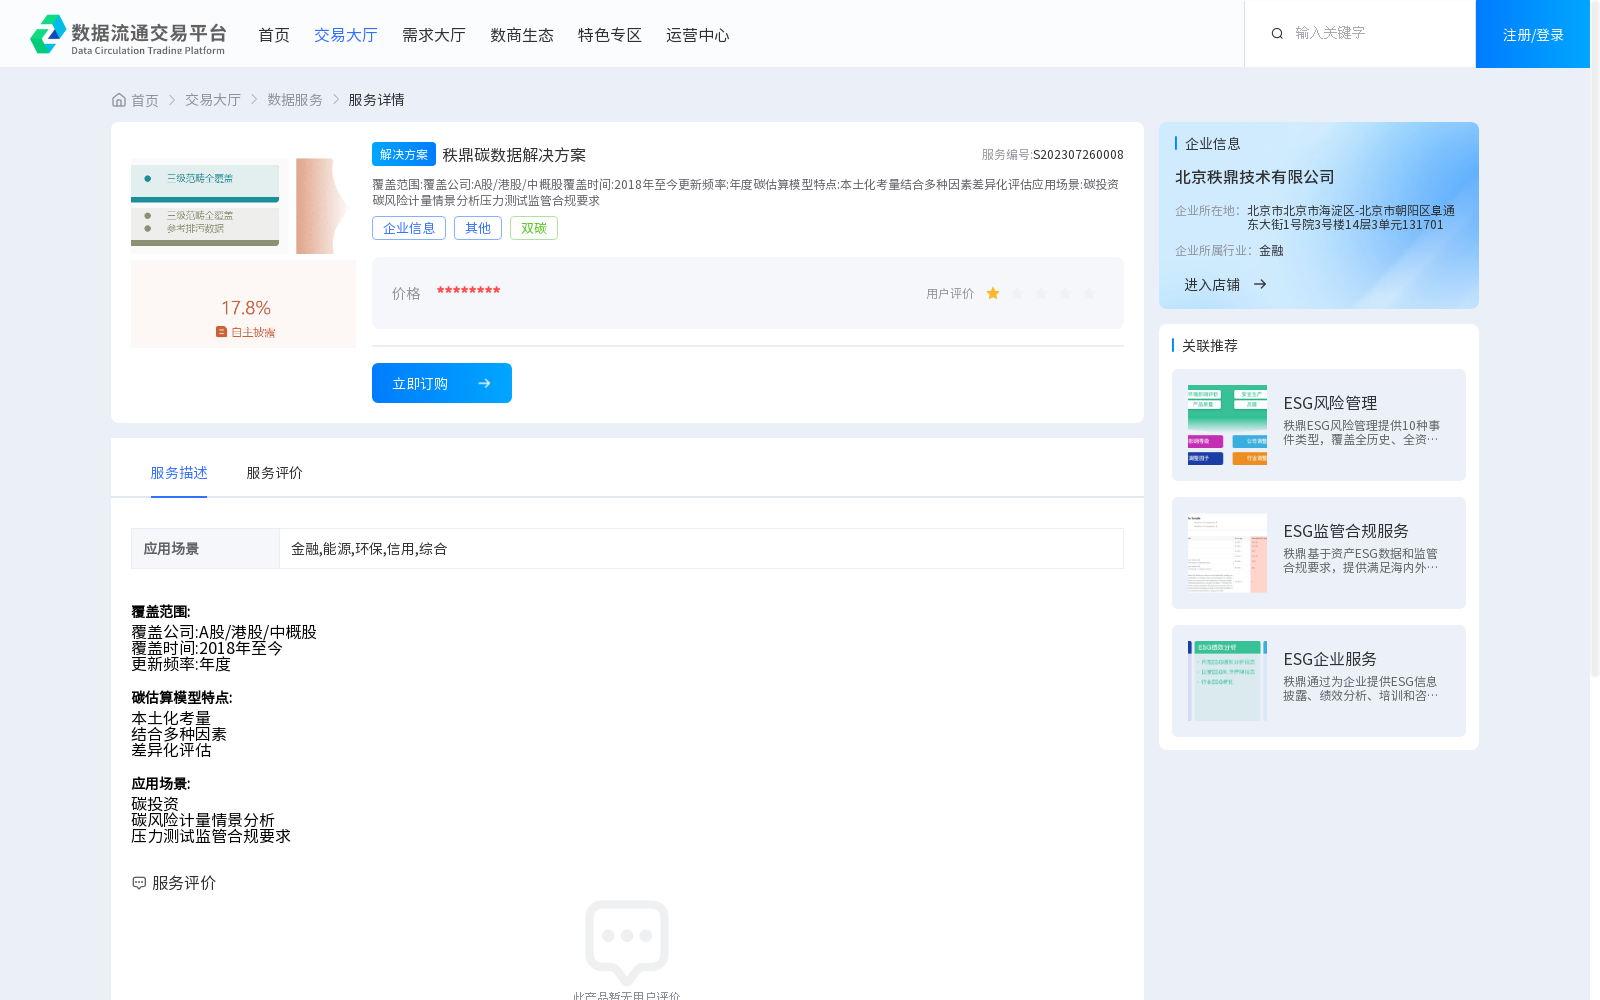Image resolution: width=1600 pixels, height=1000 pixels.
Task: Click the 解决方案 badge
Action: pyautogui.click(x=404, y=154)
